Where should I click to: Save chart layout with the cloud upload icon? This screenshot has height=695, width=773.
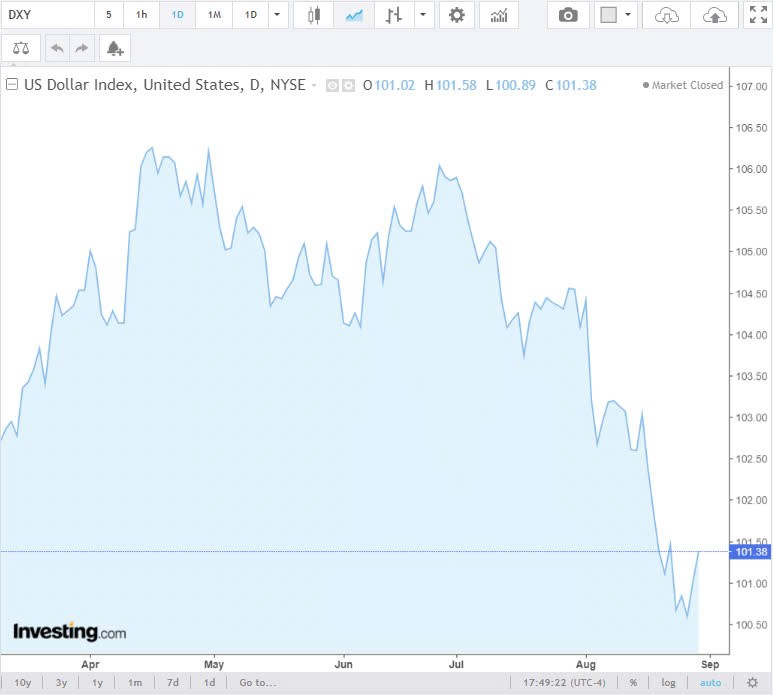point(714,15)
